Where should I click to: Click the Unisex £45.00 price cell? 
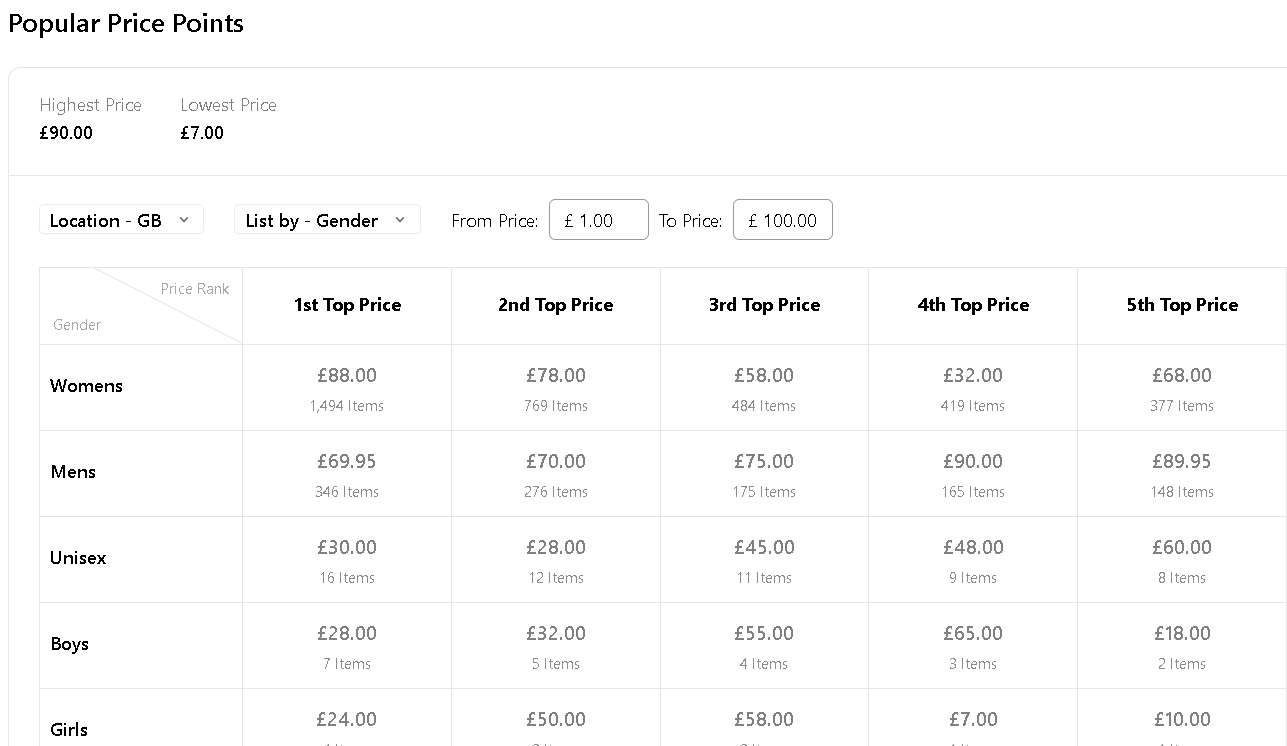[764, 560]
